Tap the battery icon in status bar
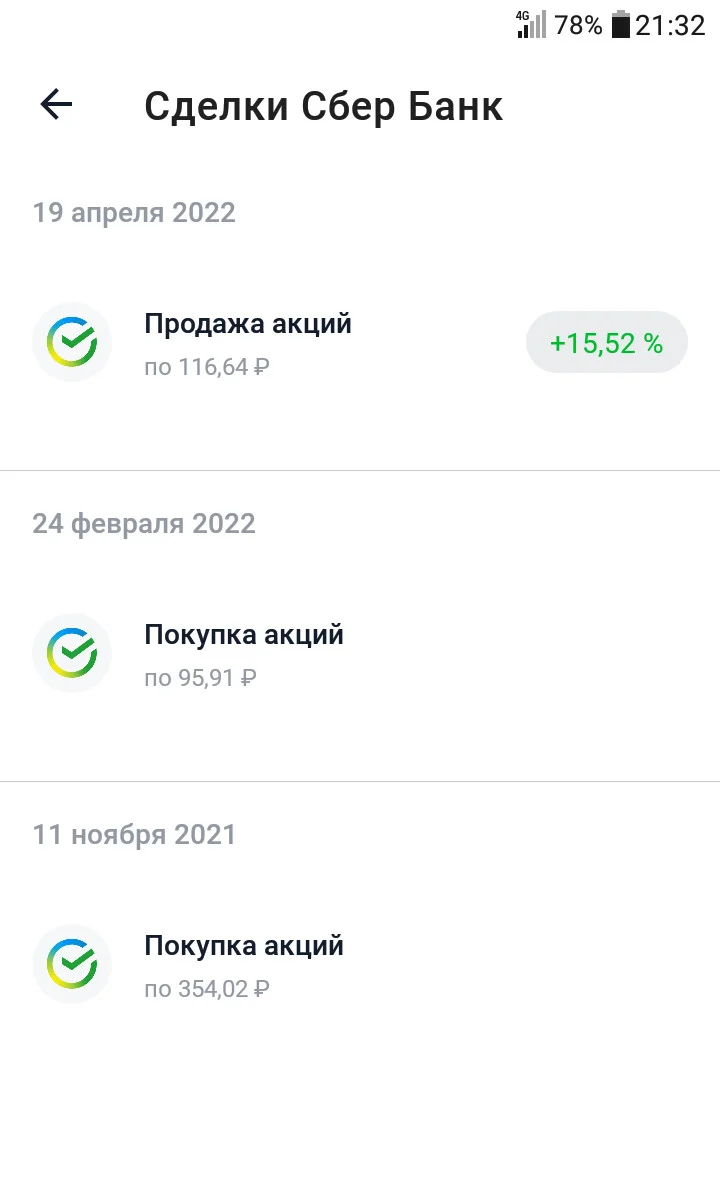 [x=621, y=24]
